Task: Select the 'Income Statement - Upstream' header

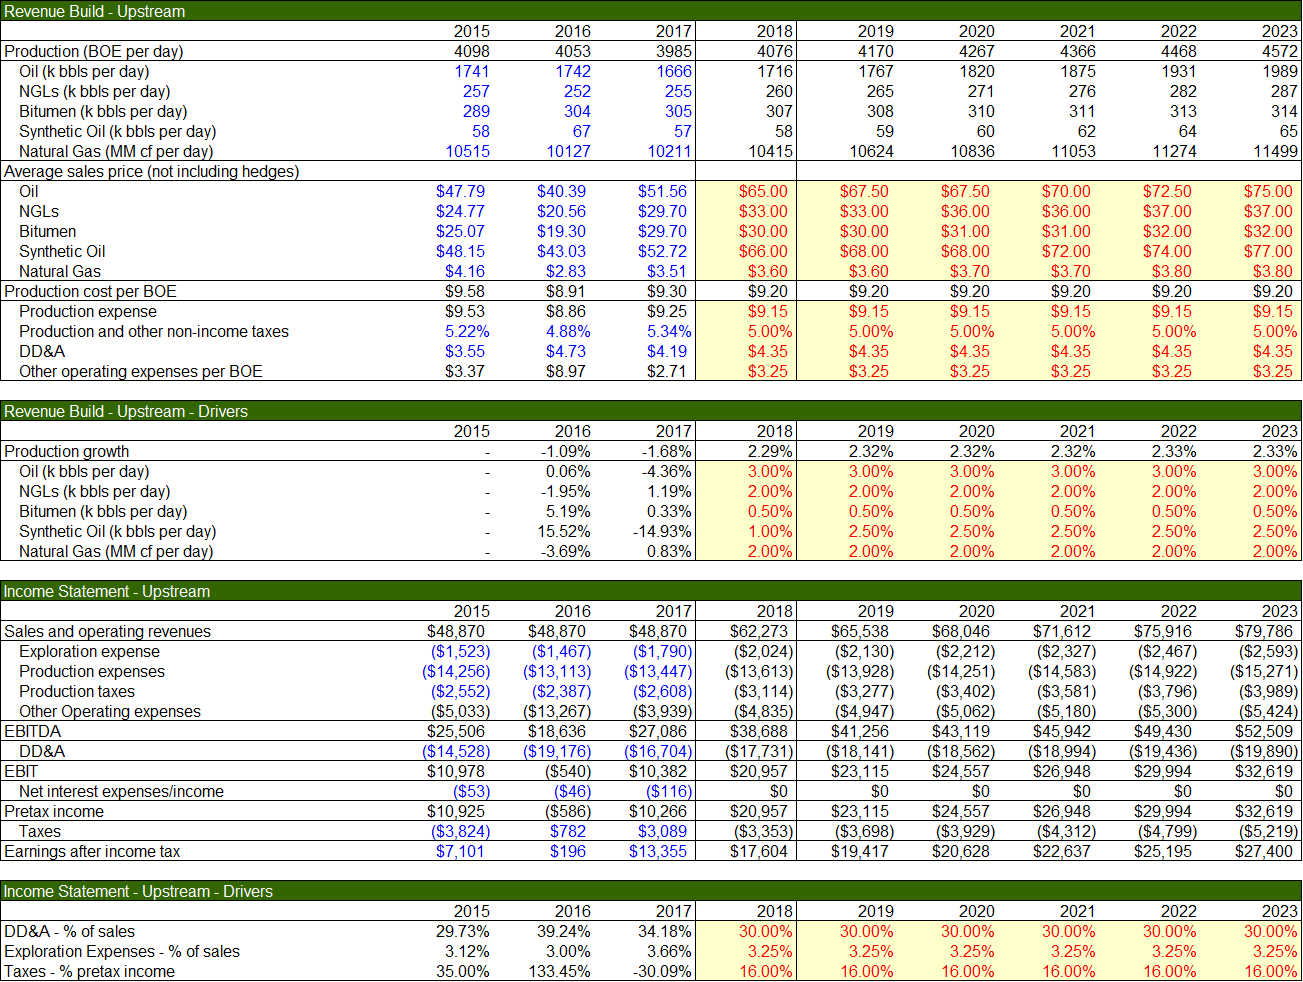Action: pos(106,591)
